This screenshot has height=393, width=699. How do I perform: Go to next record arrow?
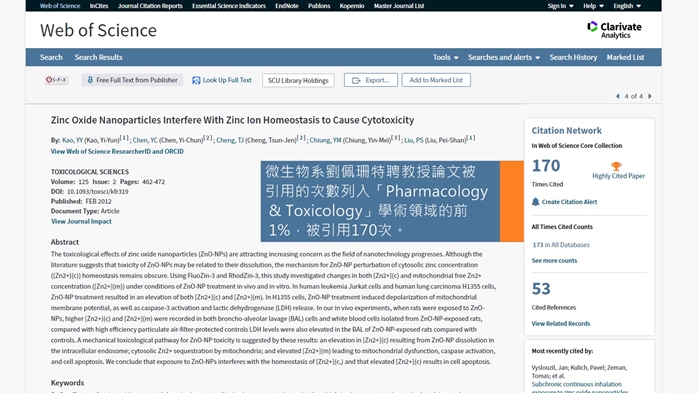point(650,96)
